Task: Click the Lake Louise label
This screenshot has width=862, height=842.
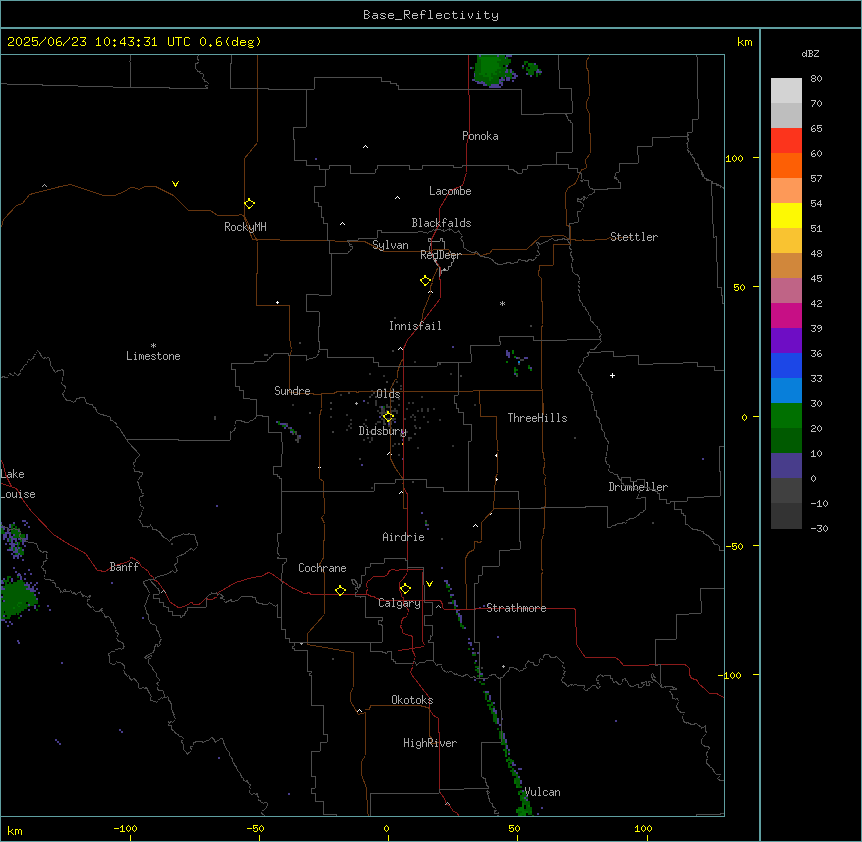Action: coord(18,484)
